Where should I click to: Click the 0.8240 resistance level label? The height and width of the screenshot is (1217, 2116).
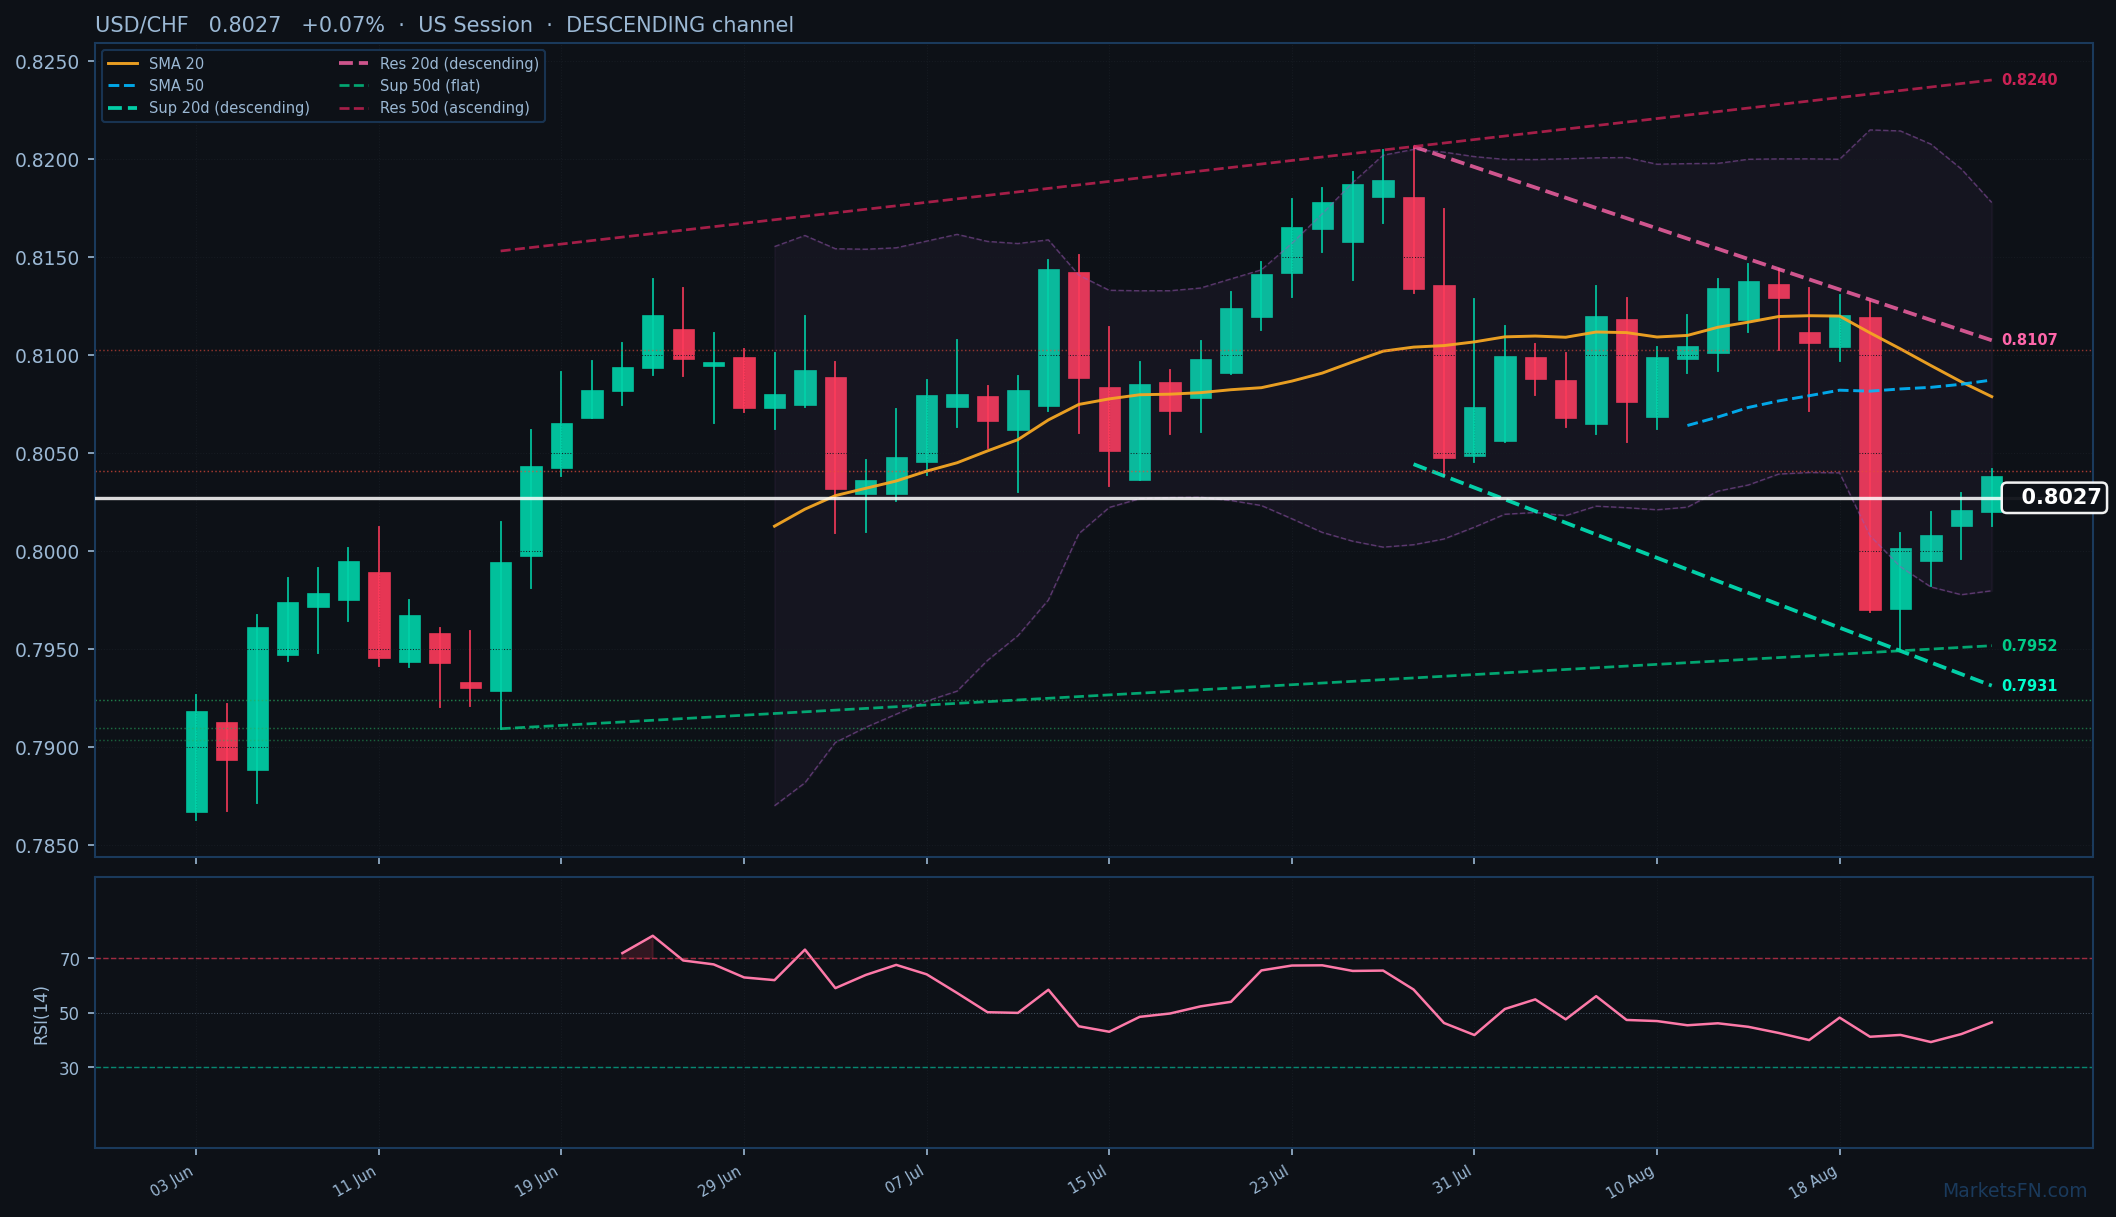point(2029,80)
